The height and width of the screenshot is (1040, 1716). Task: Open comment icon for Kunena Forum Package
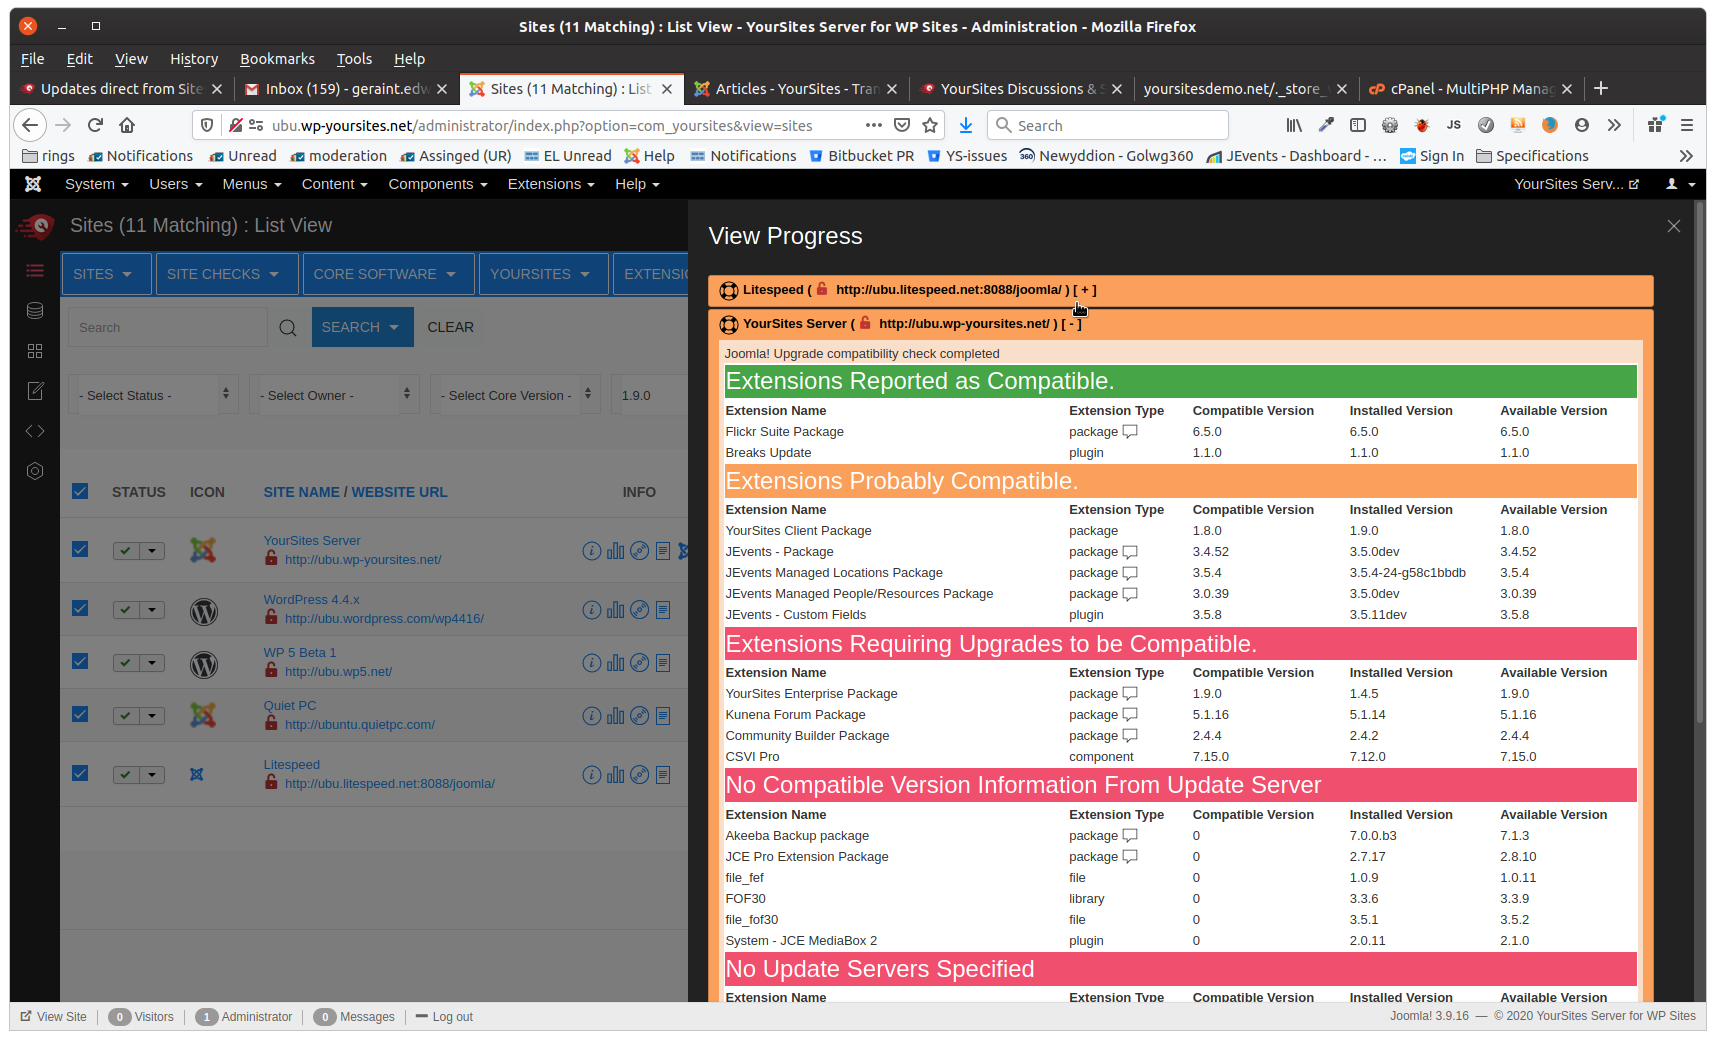pos(1130,715)
